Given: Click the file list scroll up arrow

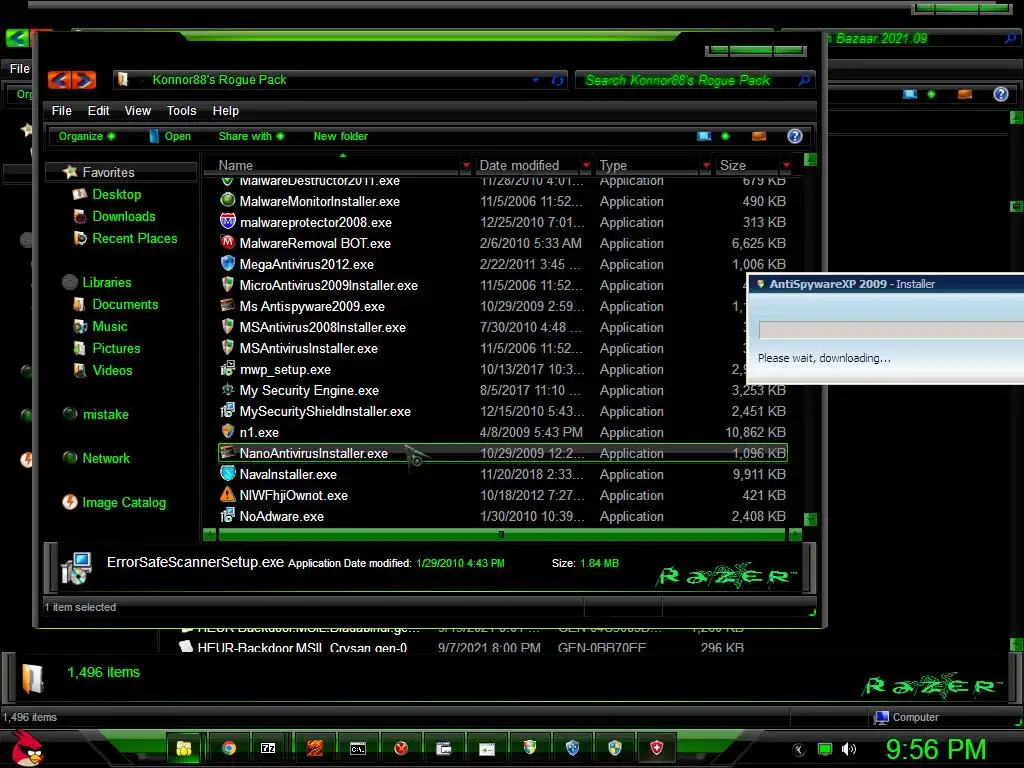Looking at the screenshot, I should [810, 159].
